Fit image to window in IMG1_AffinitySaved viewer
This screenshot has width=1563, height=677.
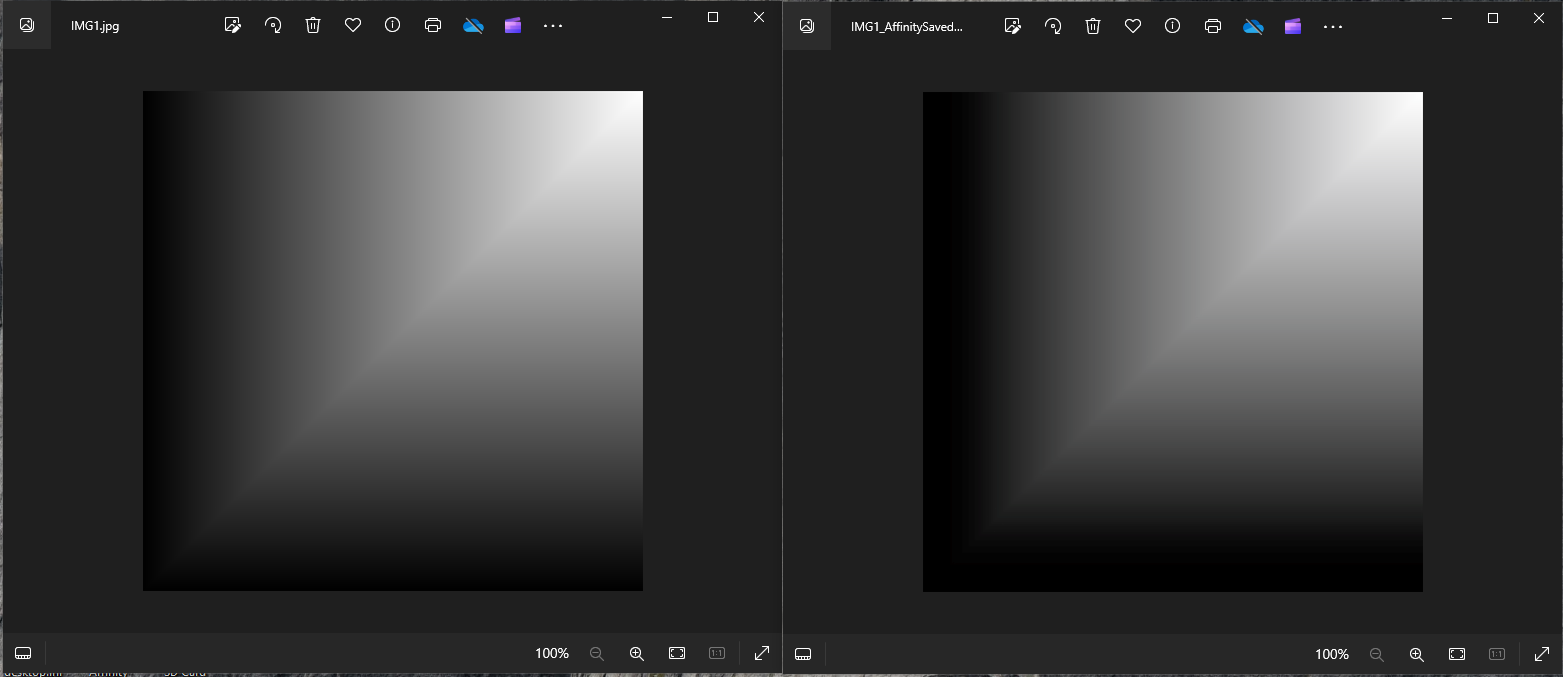[x=1457, y=654]
